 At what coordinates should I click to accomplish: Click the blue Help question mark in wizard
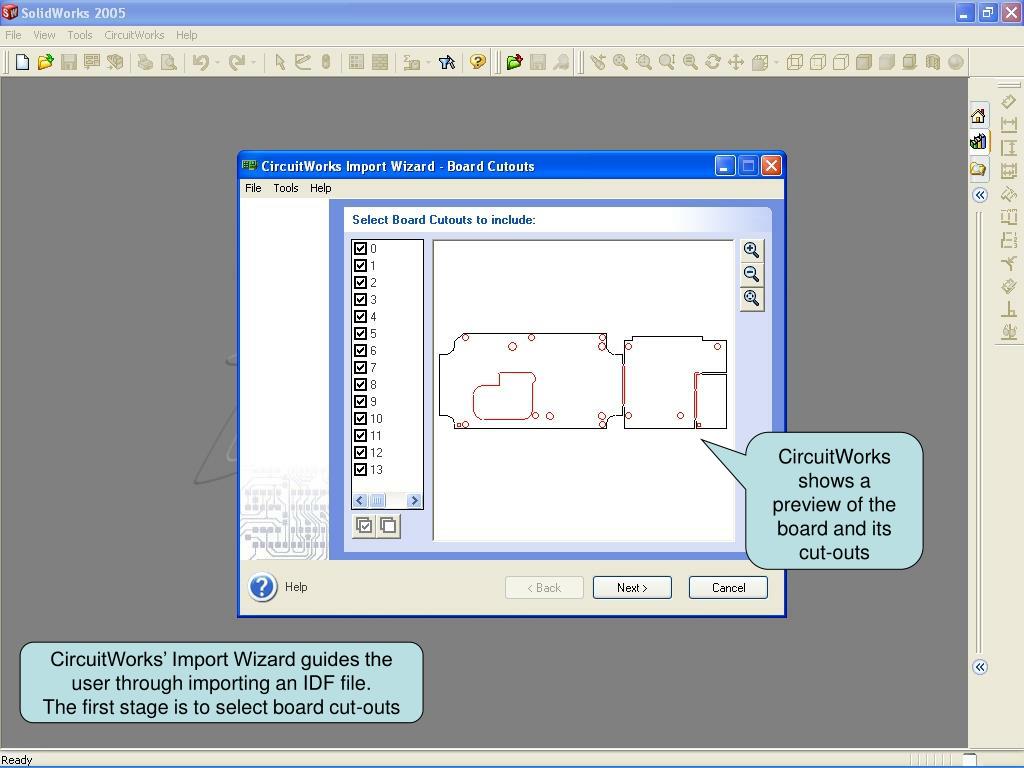pos(263,587)
